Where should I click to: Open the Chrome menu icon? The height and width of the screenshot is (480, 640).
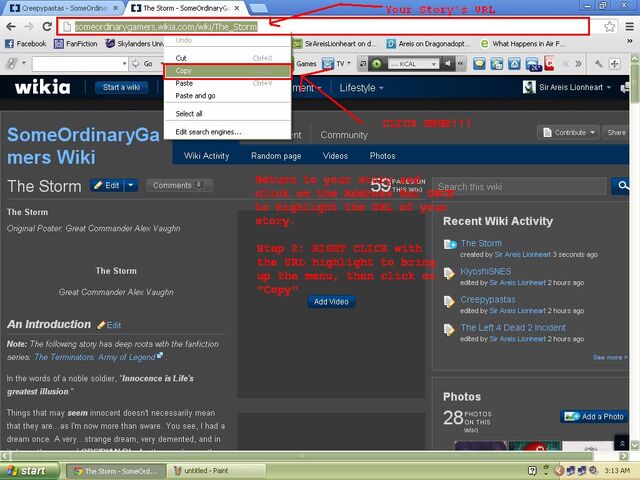click(x=629, y=27)
